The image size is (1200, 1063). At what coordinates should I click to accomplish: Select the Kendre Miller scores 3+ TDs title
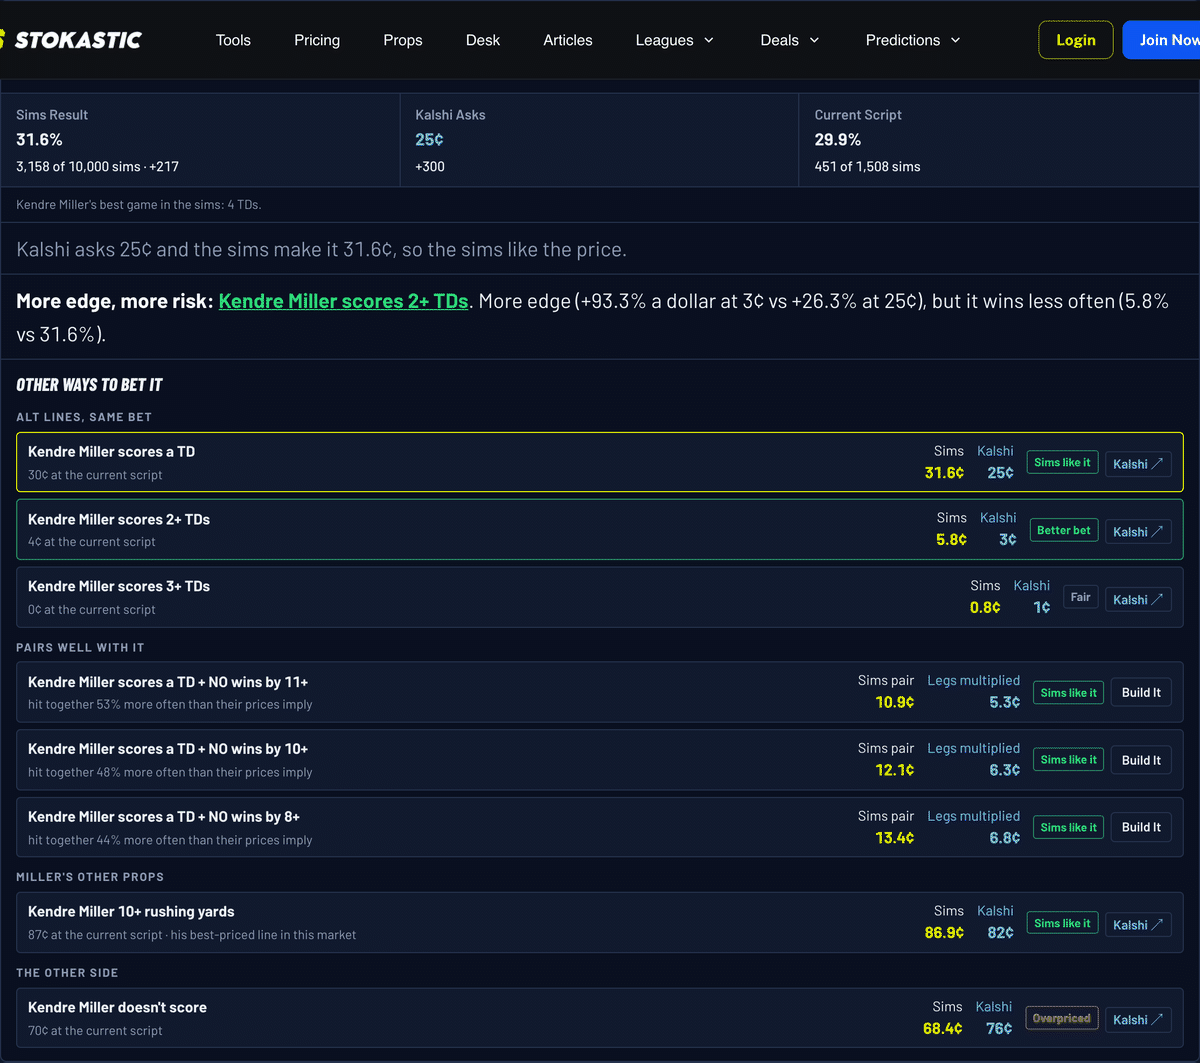coord(119,586)
